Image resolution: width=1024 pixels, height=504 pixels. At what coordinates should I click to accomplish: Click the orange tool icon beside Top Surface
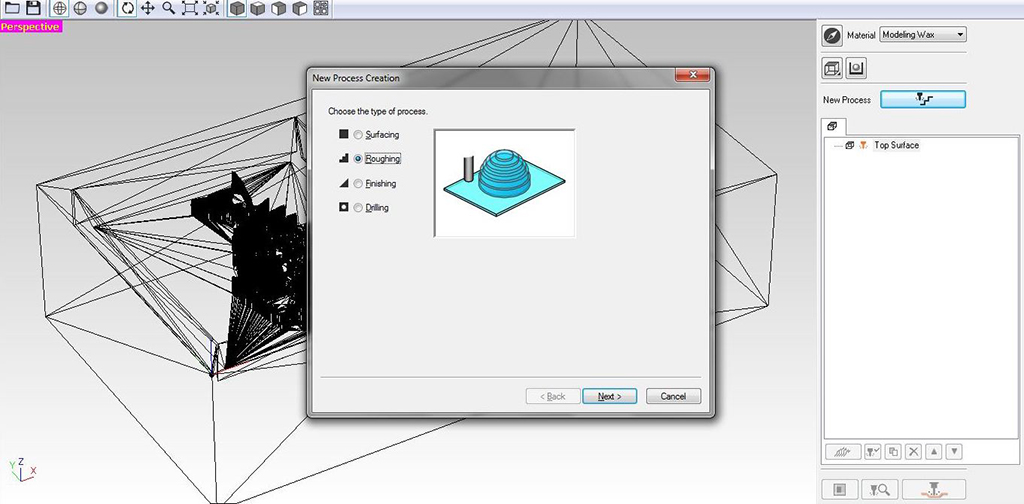pos(863,146)
